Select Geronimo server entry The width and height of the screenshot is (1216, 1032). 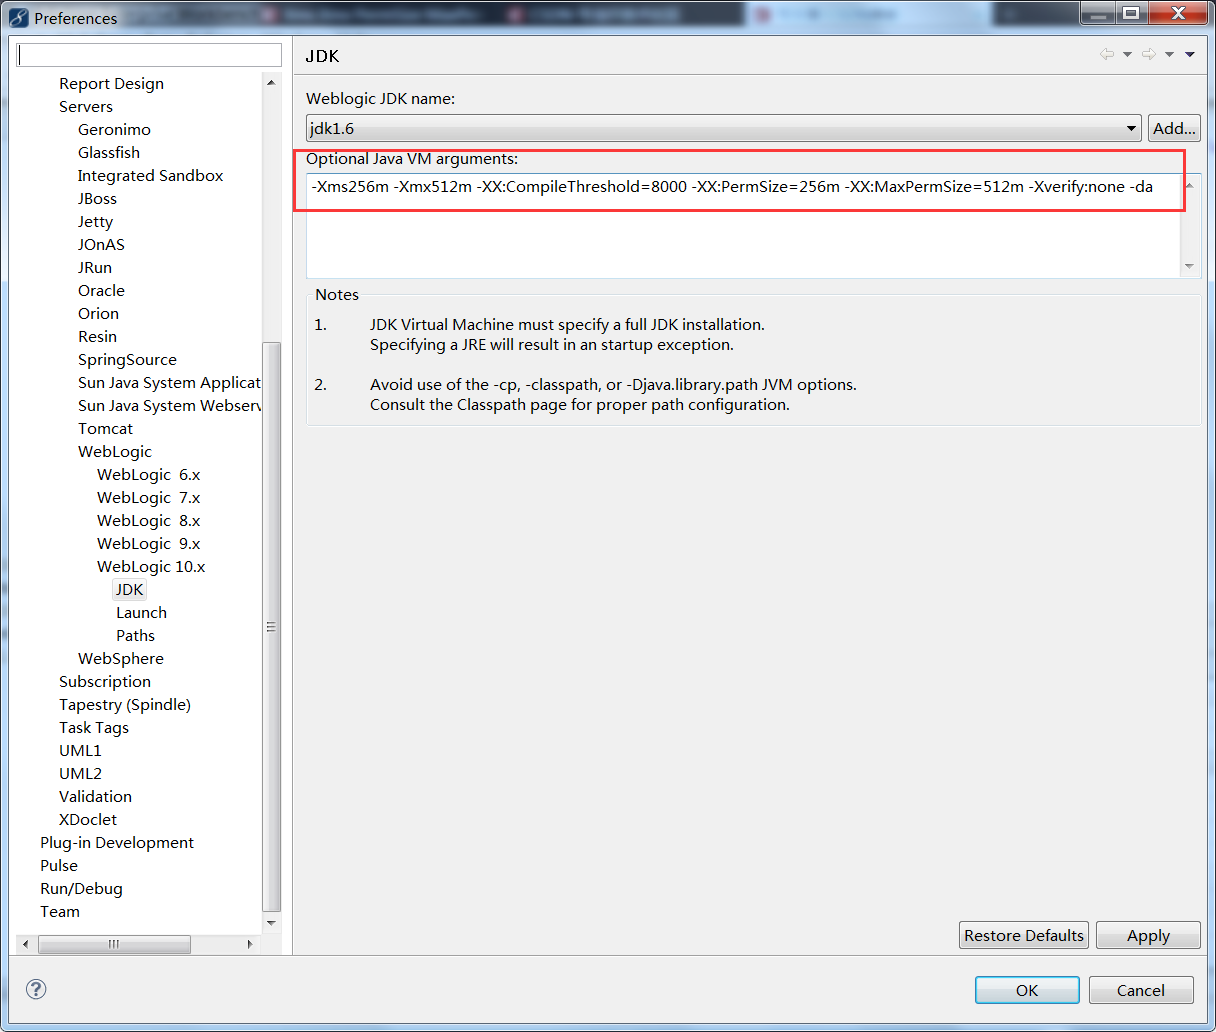(114, 130)
